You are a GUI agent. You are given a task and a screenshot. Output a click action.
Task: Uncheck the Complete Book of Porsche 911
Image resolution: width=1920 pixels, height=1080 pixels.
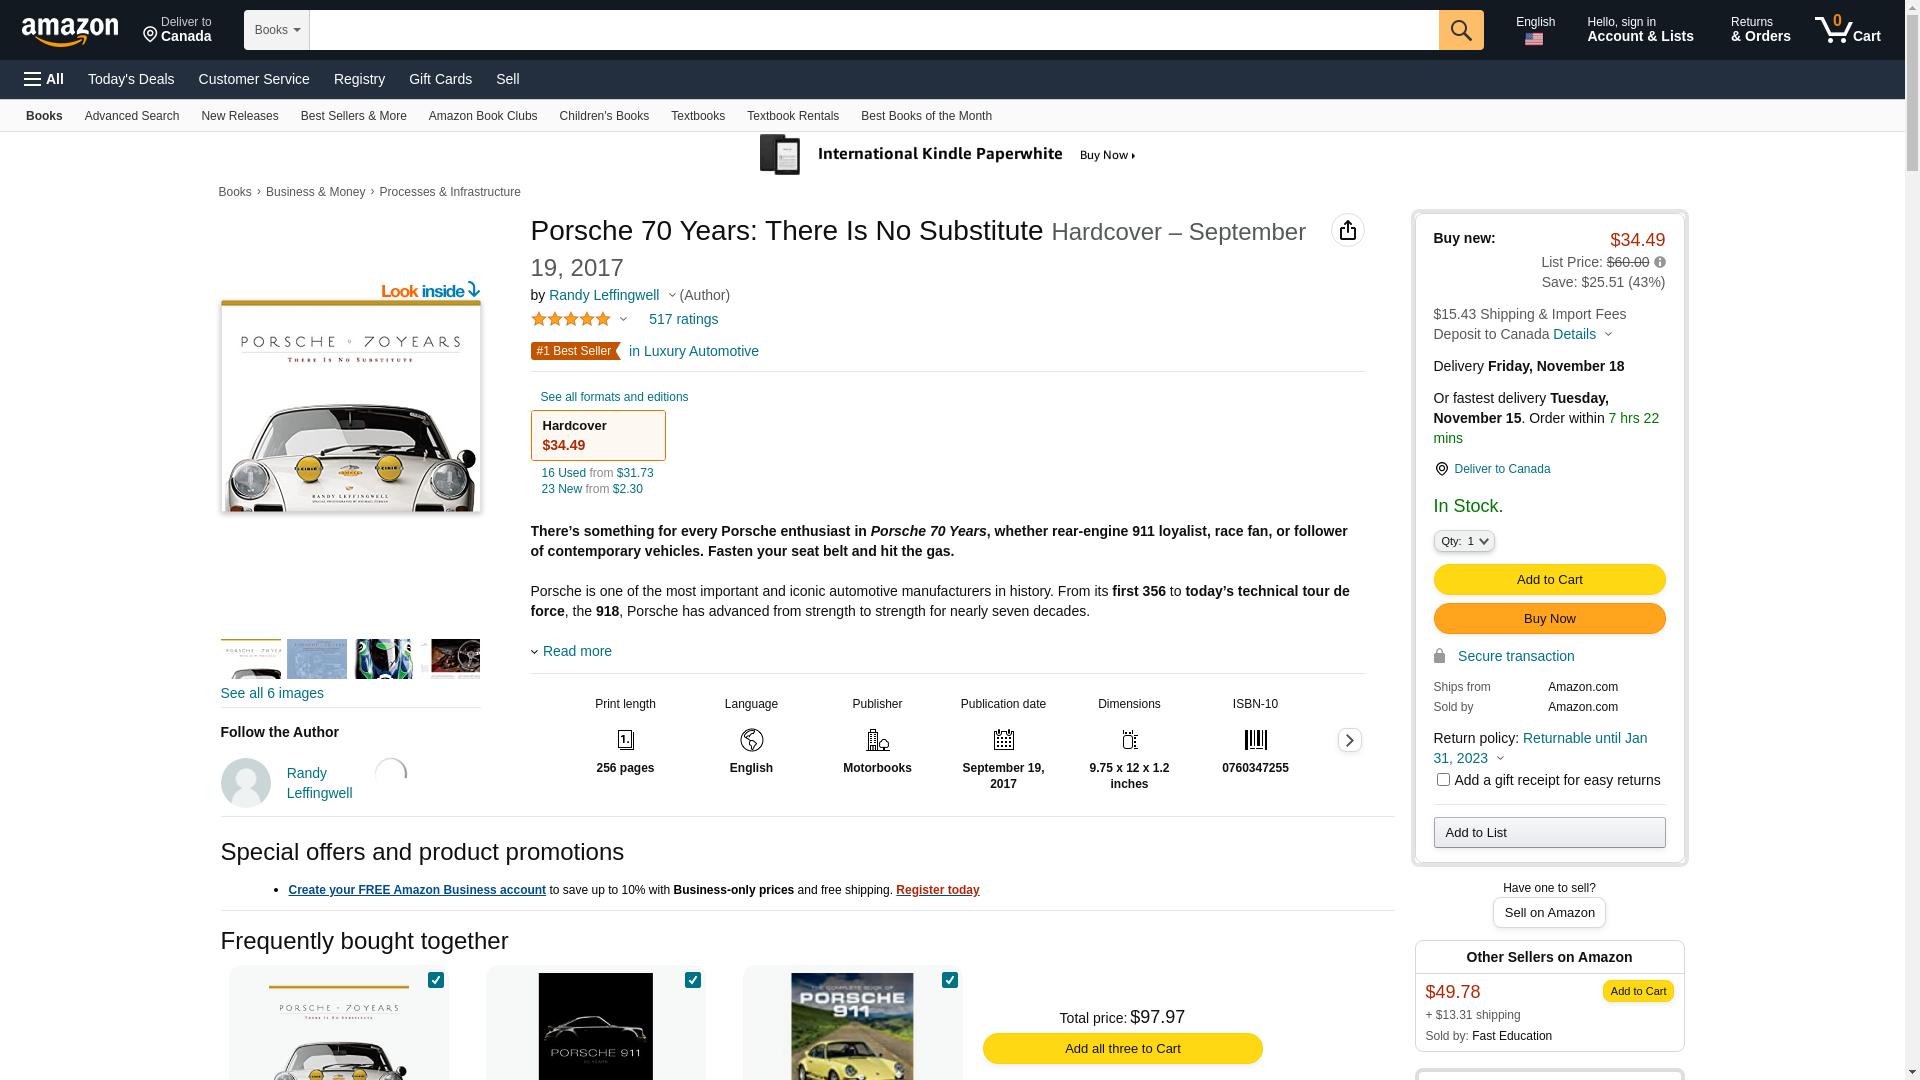point(950,980)
